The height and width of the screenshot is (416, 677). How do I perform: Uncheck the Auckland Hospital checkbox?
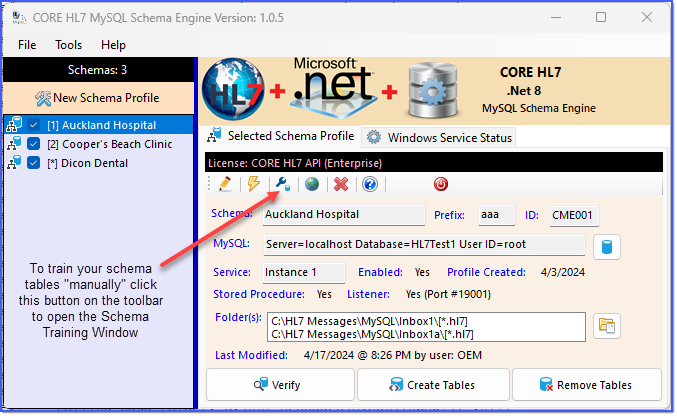[34, 125]
